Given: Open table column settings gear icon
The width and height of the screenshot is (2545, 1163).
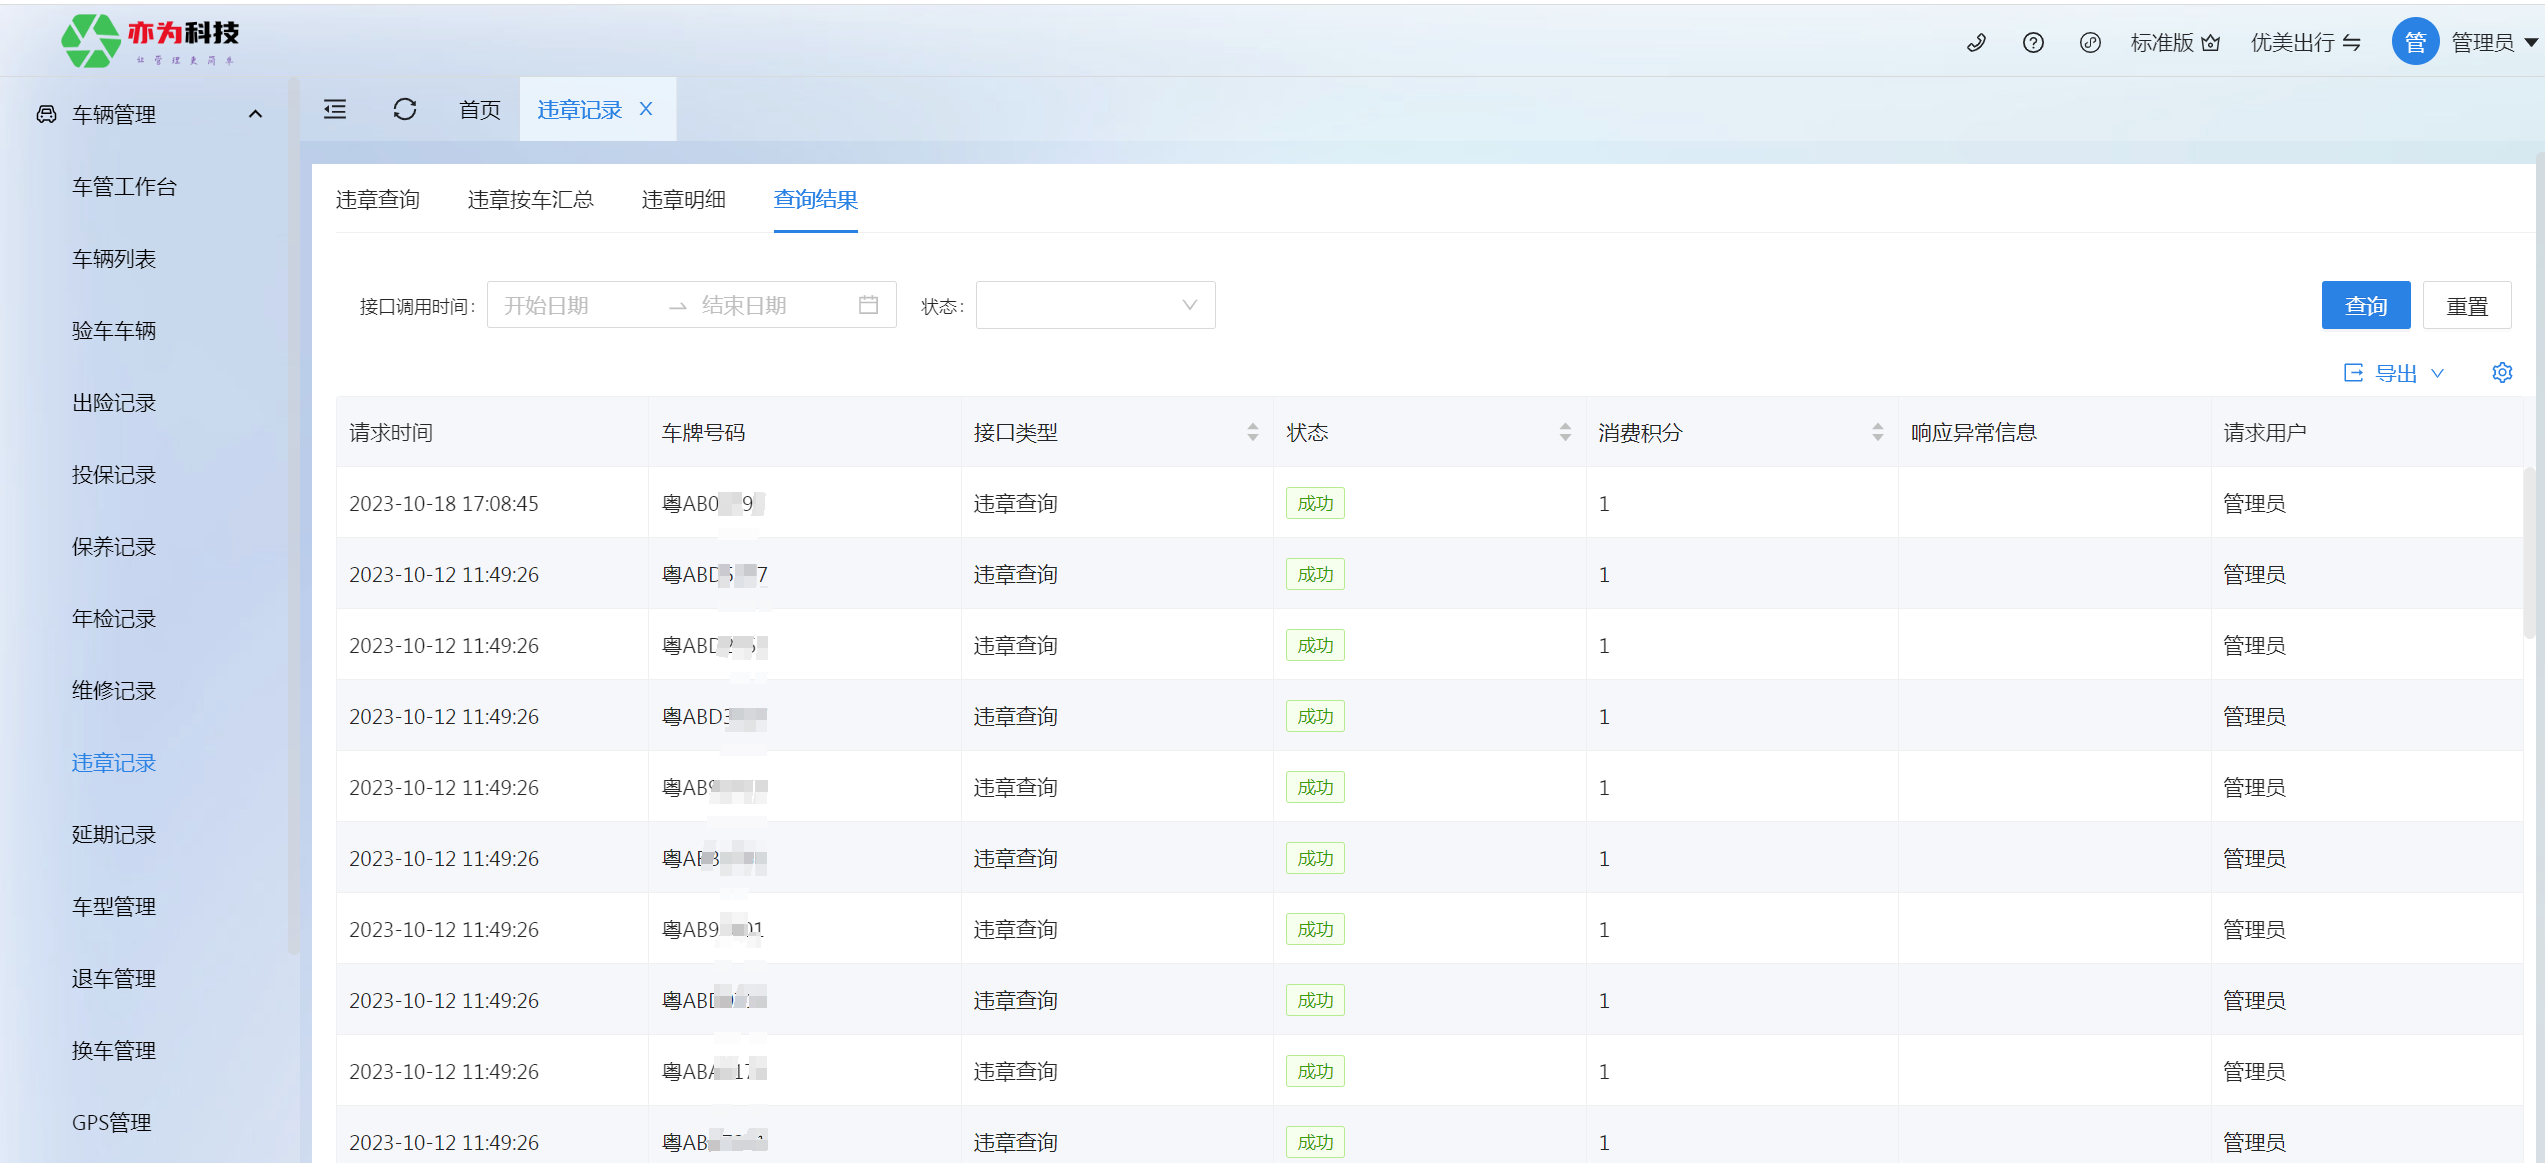Looking at the screenshot, I should 2502,373.
